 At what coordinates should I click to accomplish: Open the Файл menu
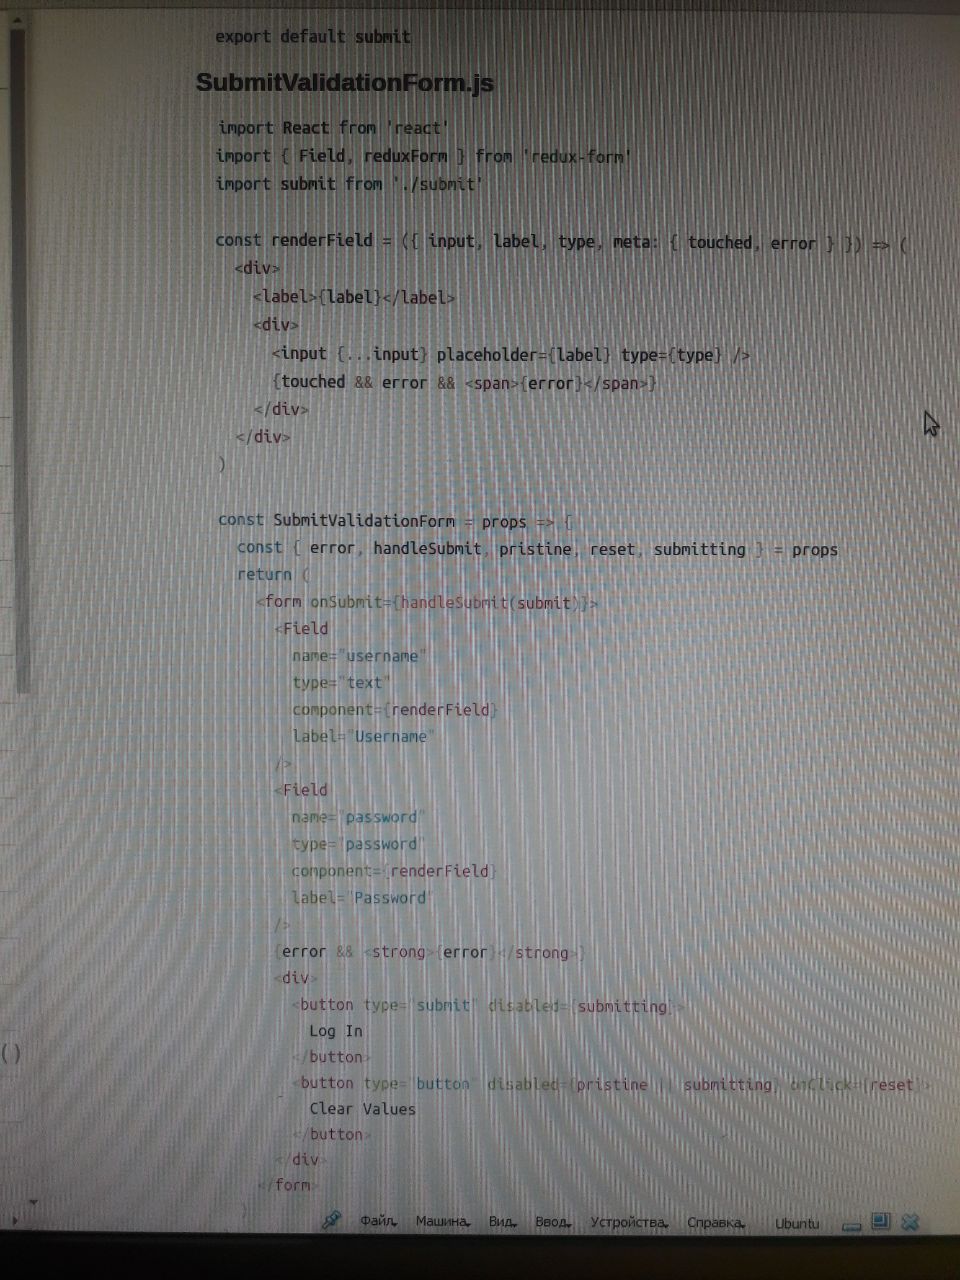pyautogui.click(x=378, y=1222)
